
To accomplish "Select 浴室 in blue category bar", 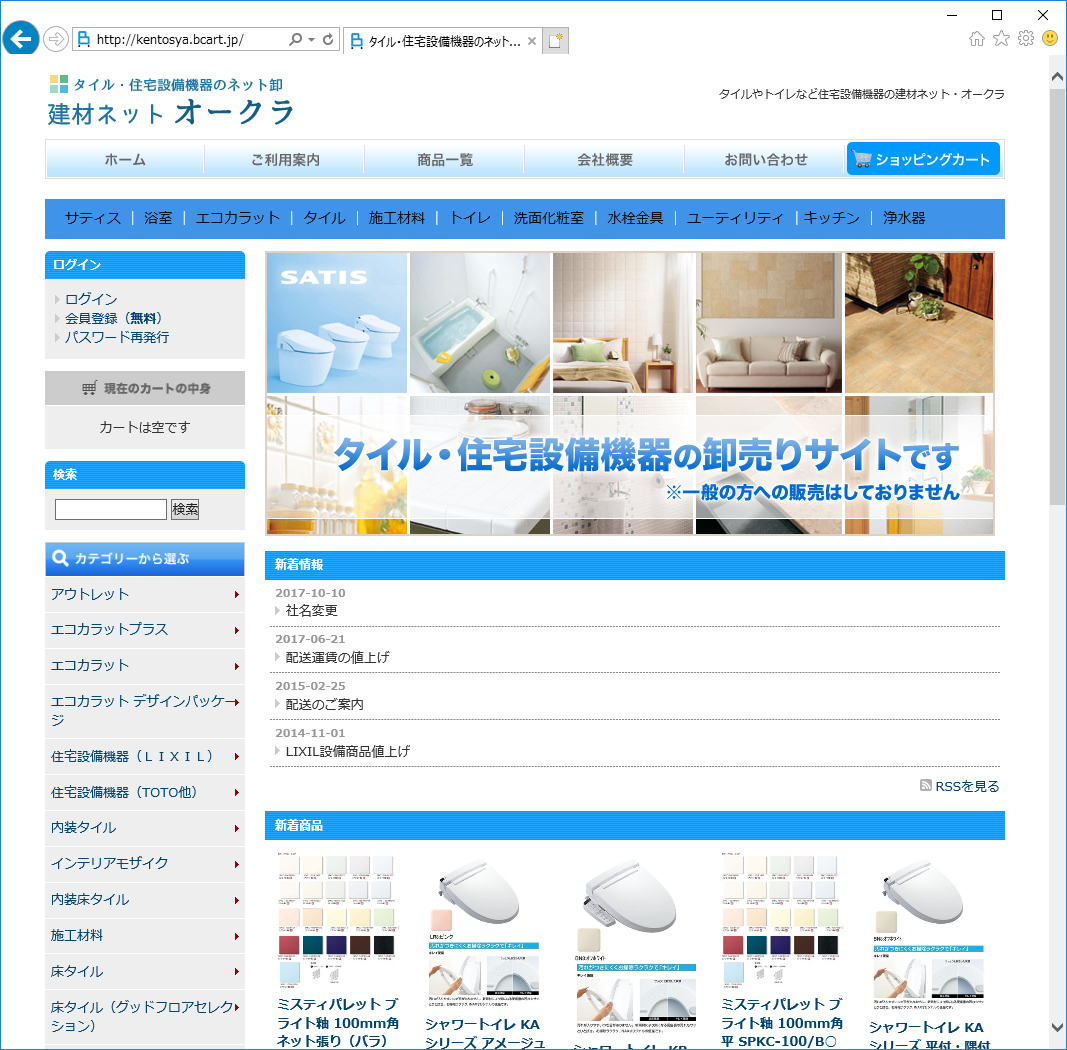I will [158, 218].
